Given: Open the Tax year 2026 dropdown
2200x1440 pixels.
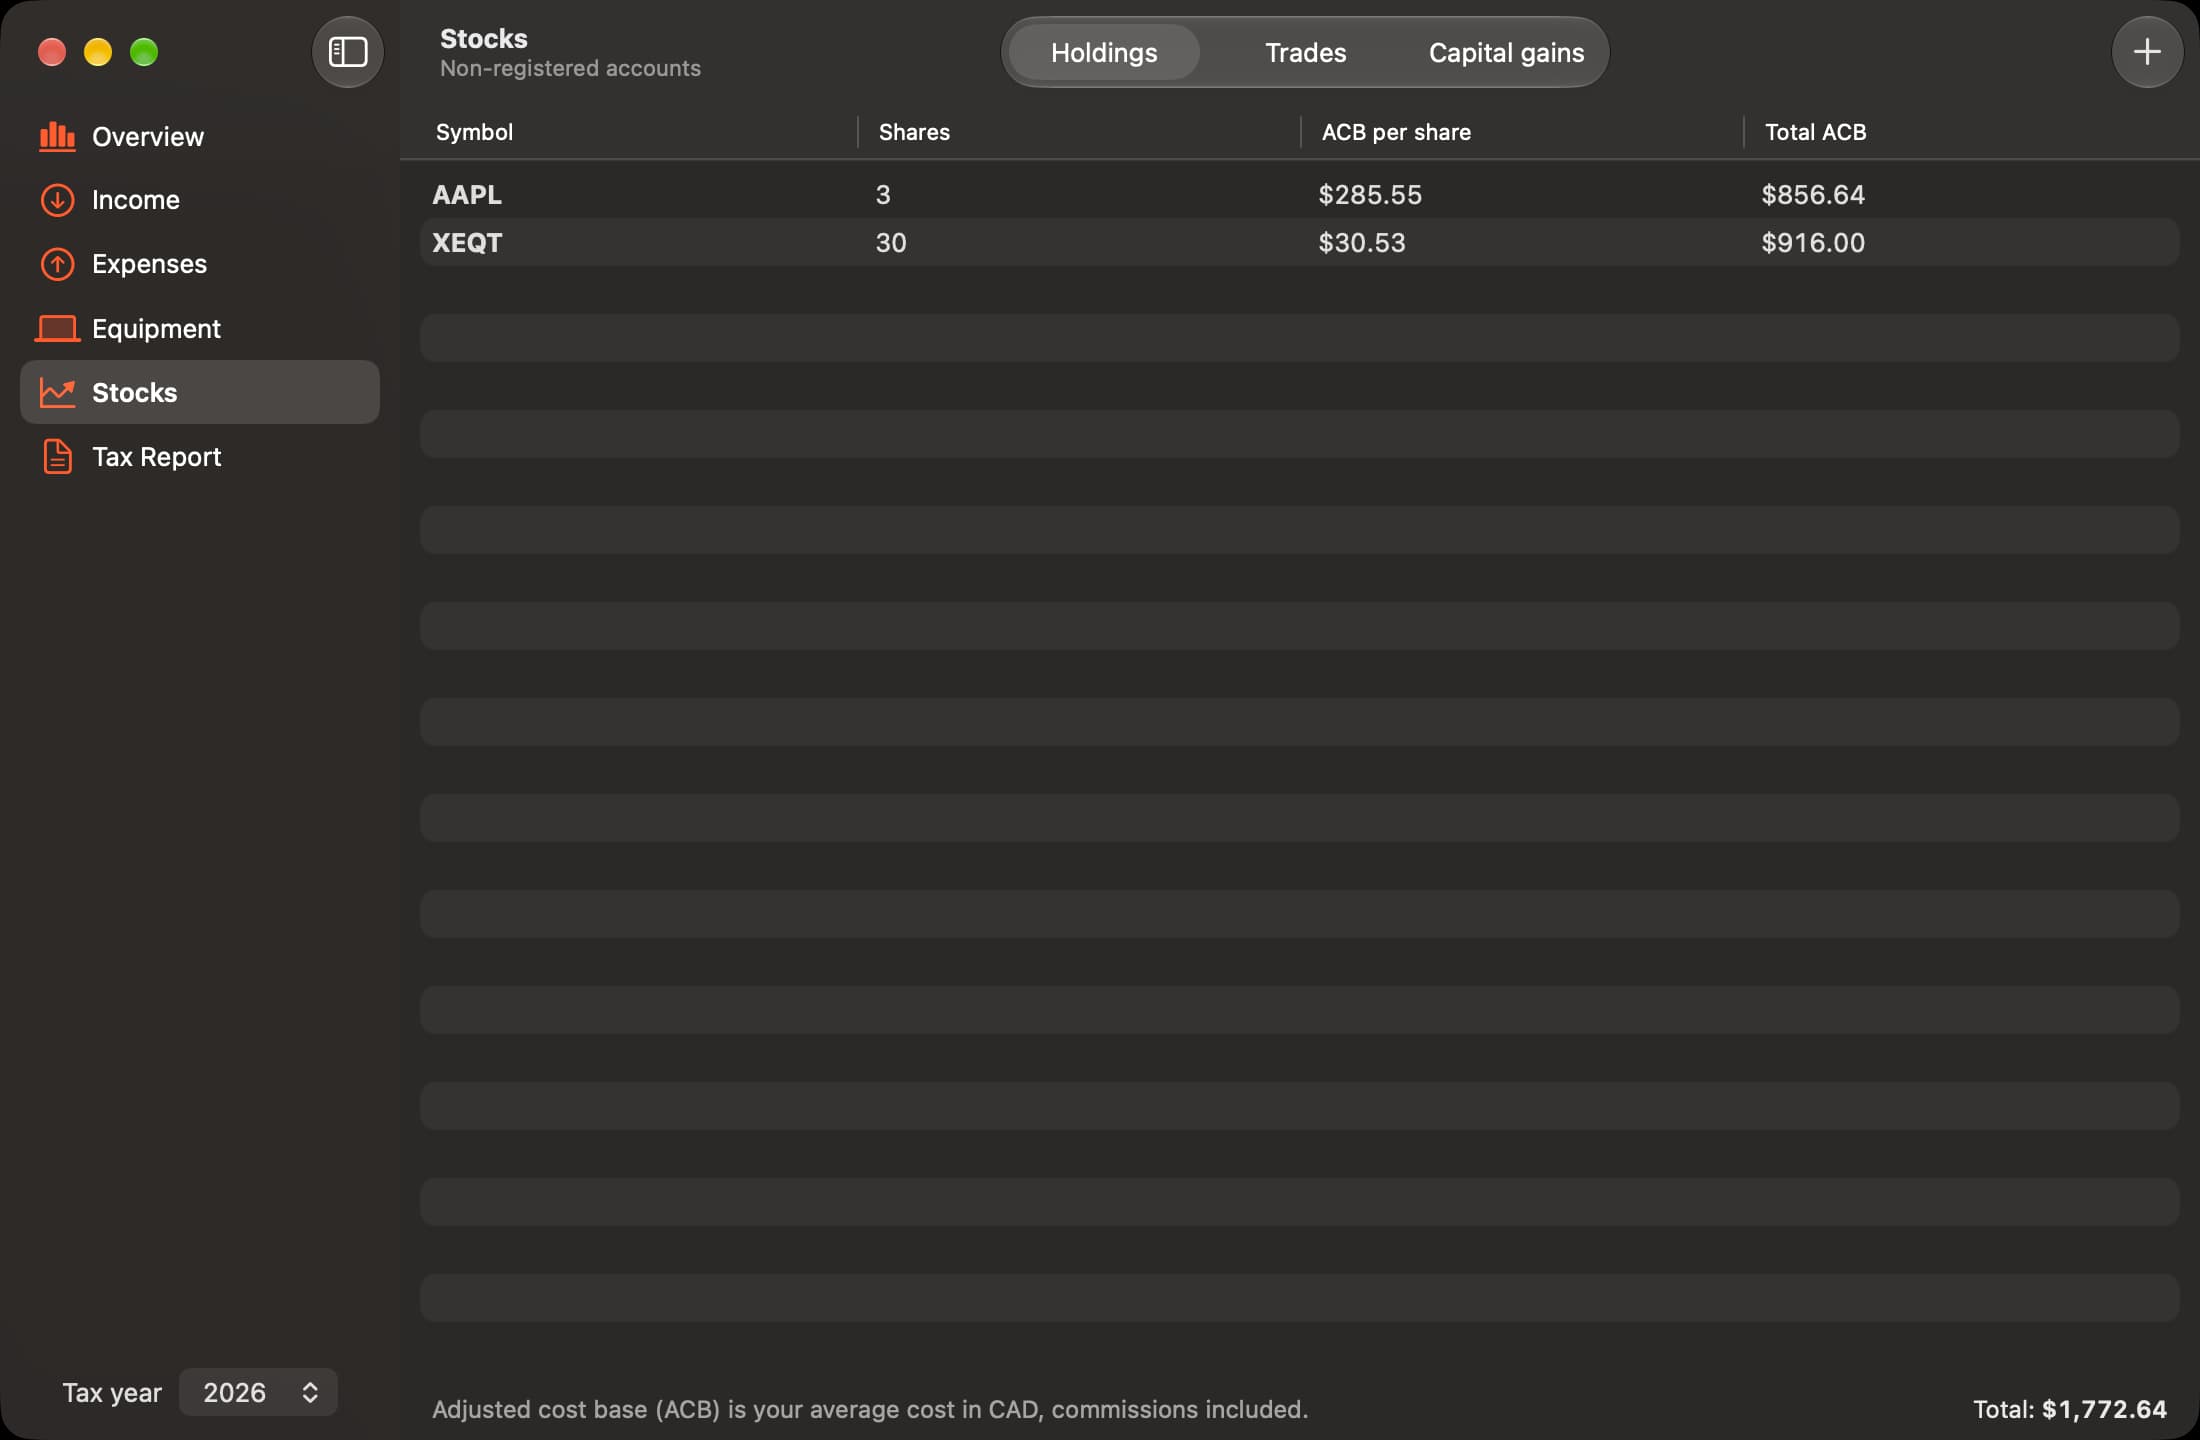Looking at the screenshot, I should click(258, 1392).
